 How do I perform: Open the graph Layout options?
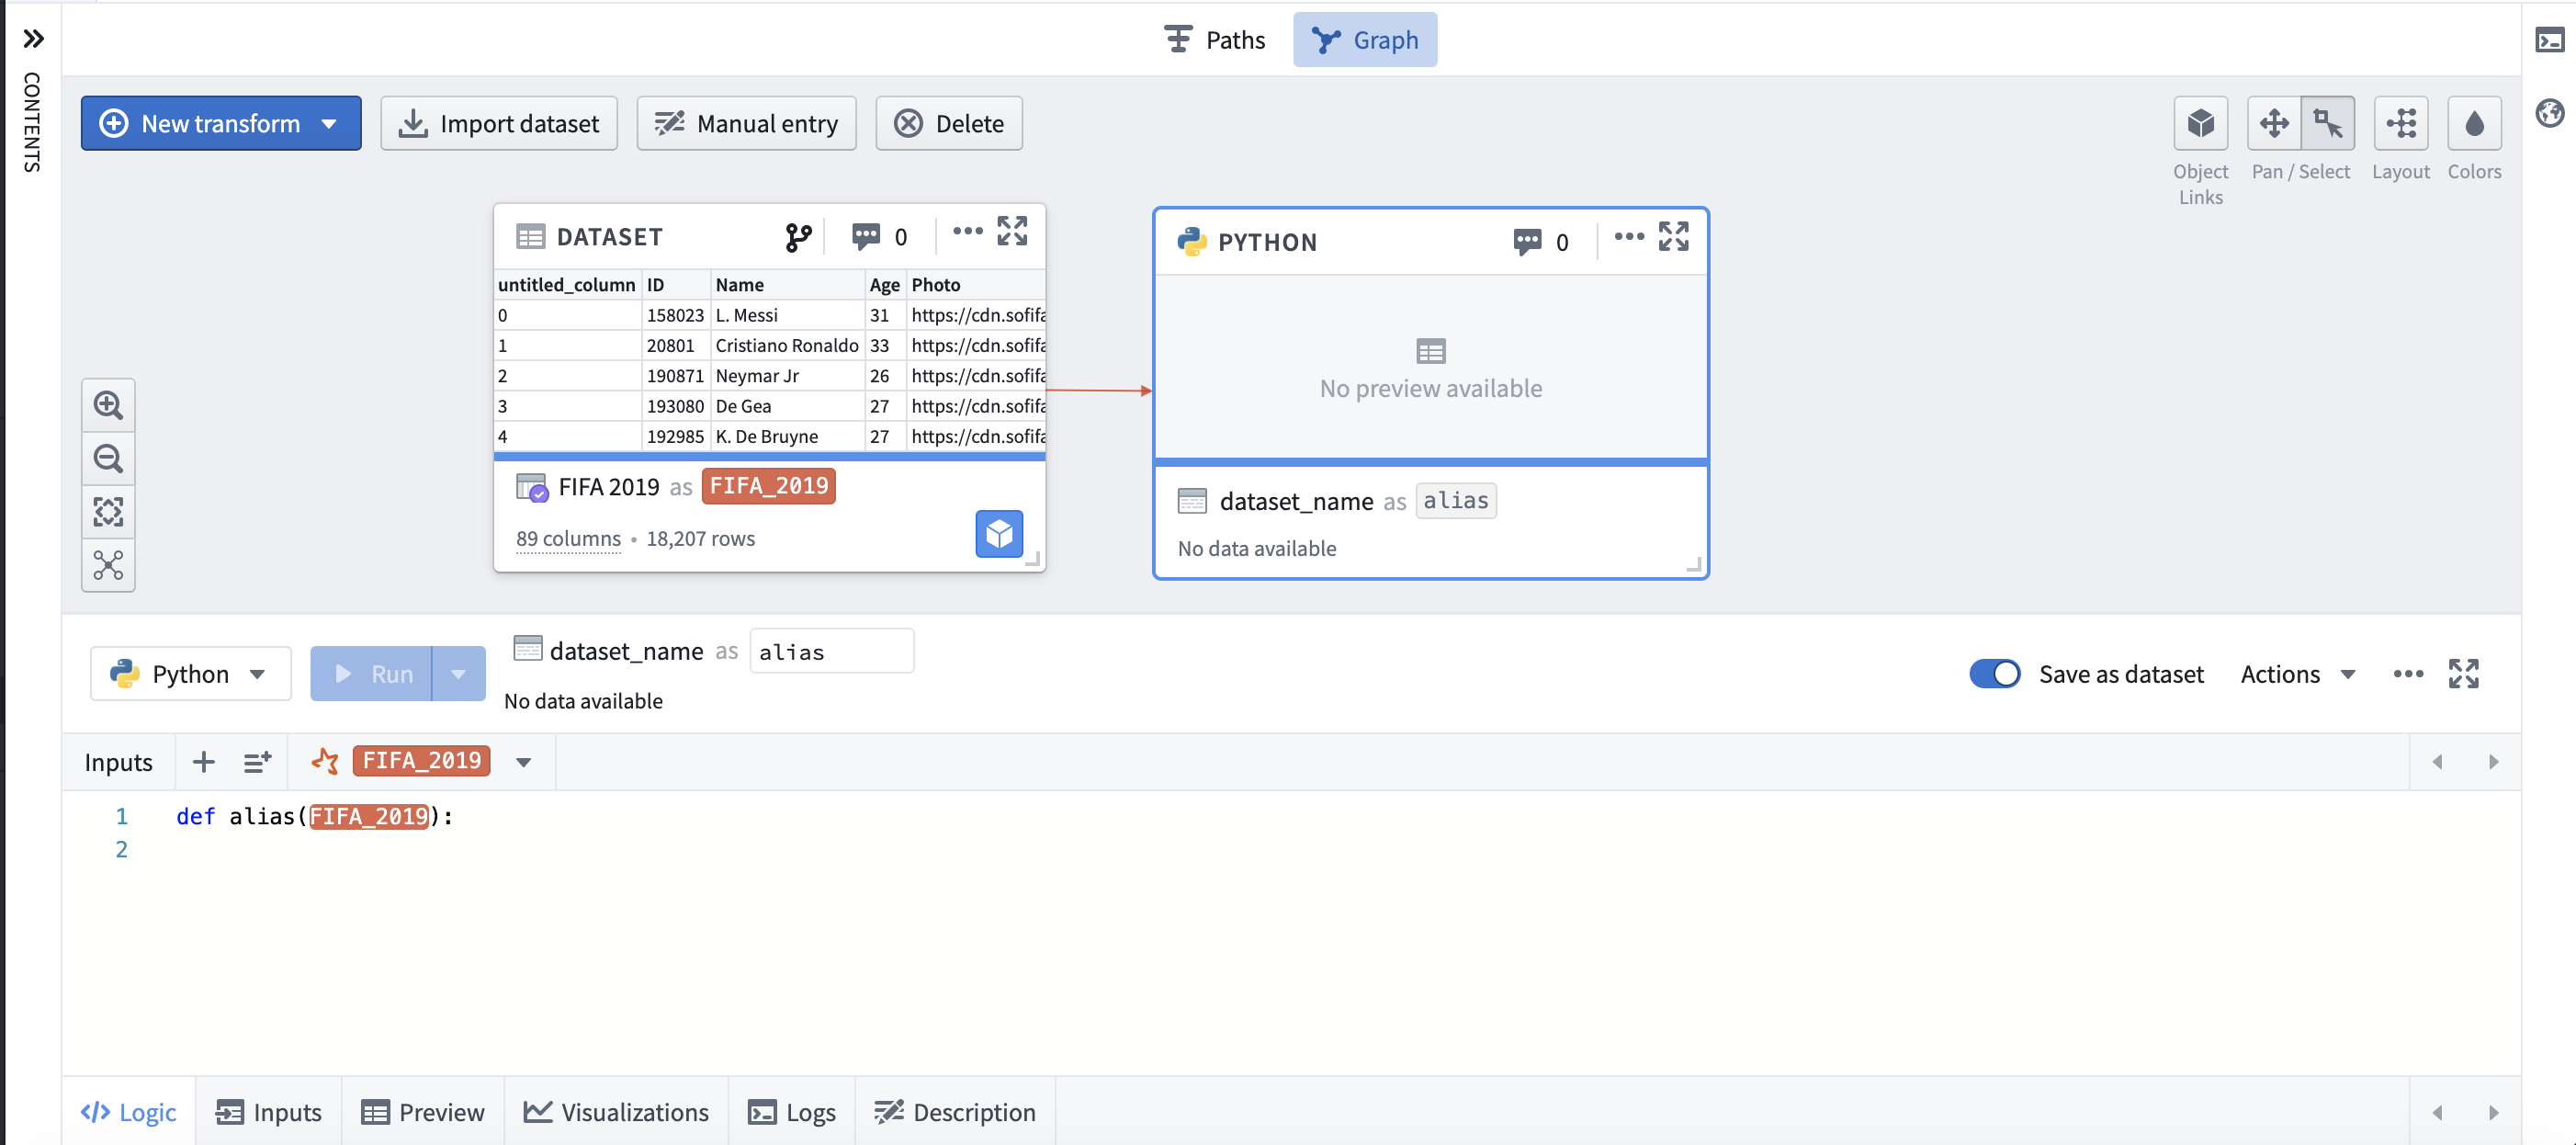pyautogui.click(x=2401, y=123)
